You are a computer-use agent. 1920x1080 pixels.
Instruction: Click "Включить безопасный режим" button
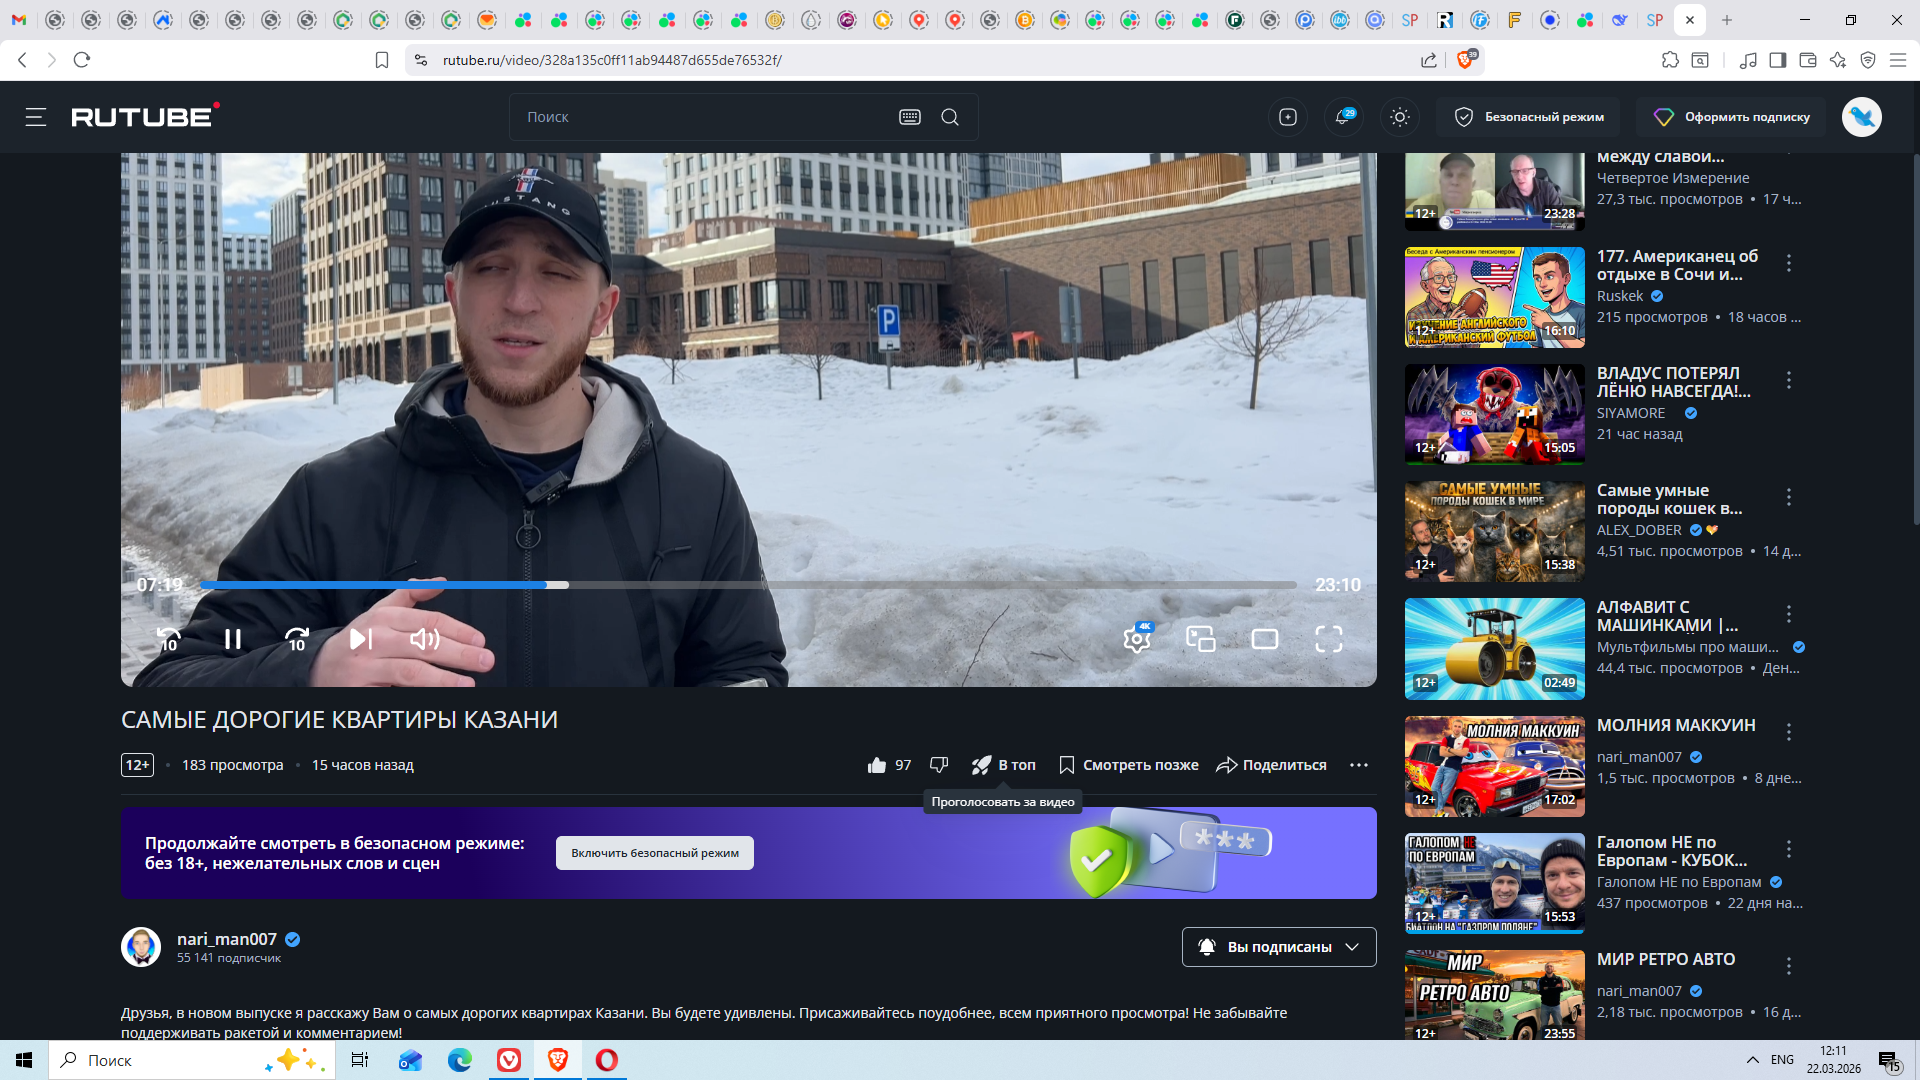(654, 853)
